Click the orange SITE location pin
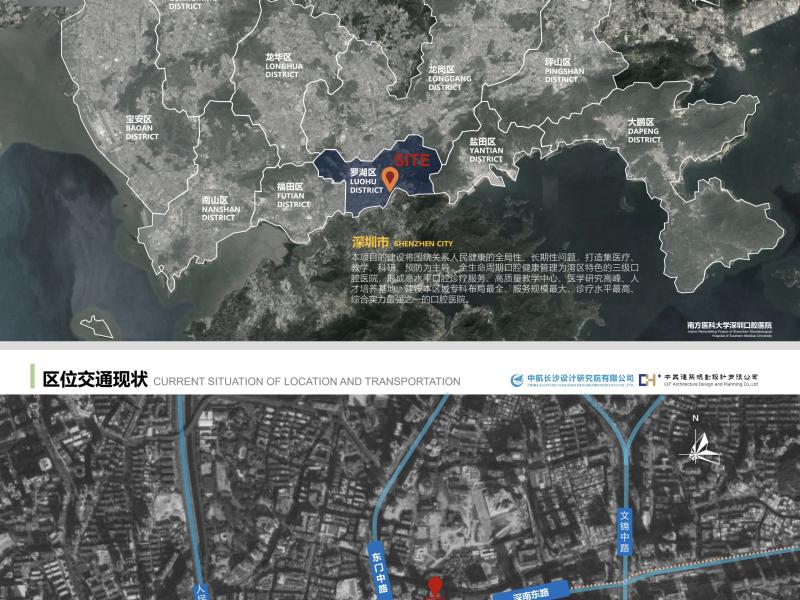The width and height of the screenshot is (800, 600). (391, 175)
